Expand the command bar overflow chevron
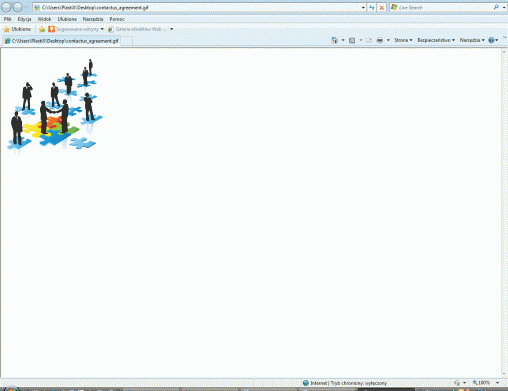This screenshot has height=391, width=508. point(504,37)
